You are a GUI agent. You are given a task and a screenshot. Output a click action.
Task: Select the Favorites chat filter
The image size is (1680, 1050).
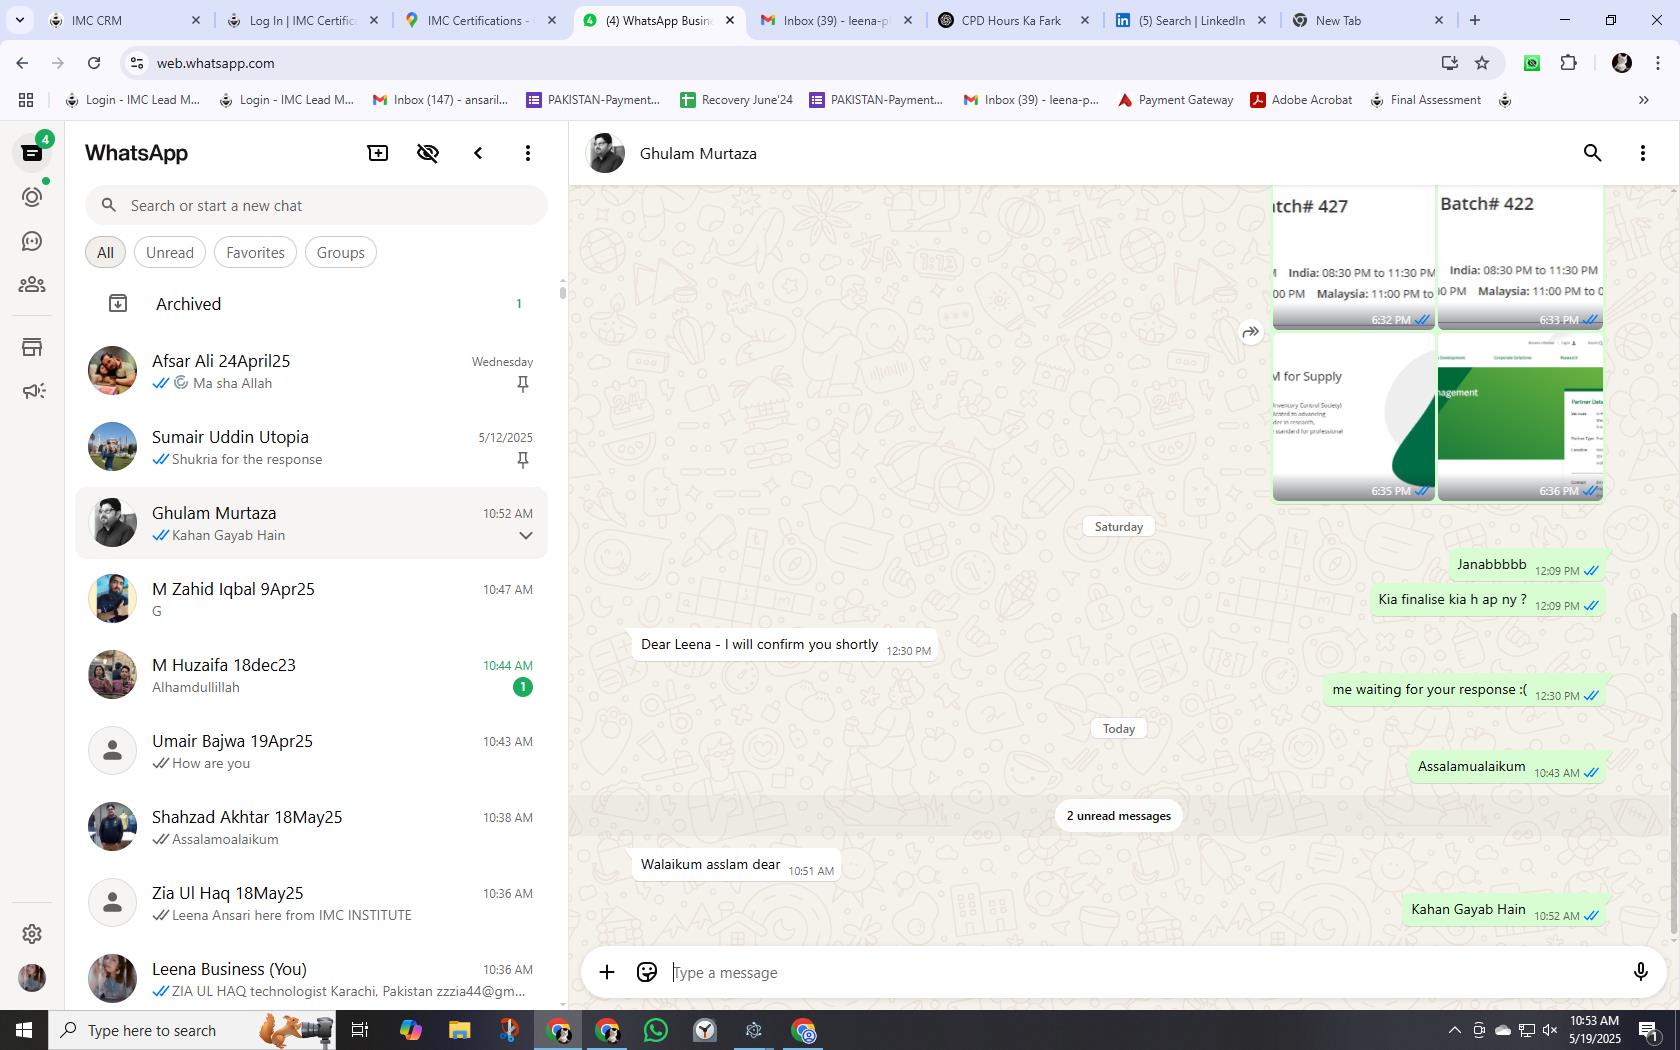(x=255, y=252)
